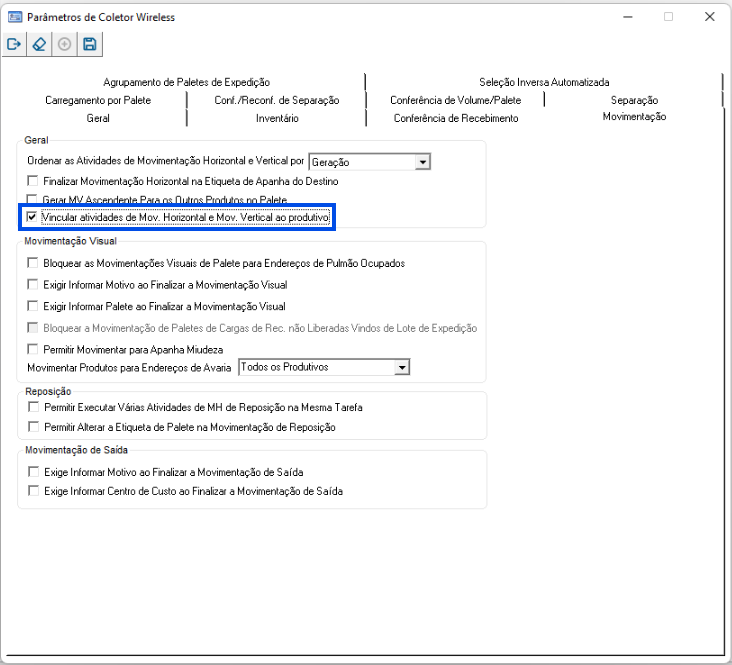Check Permitir Executar Várias Atividades de MH

tap(33, 407)
